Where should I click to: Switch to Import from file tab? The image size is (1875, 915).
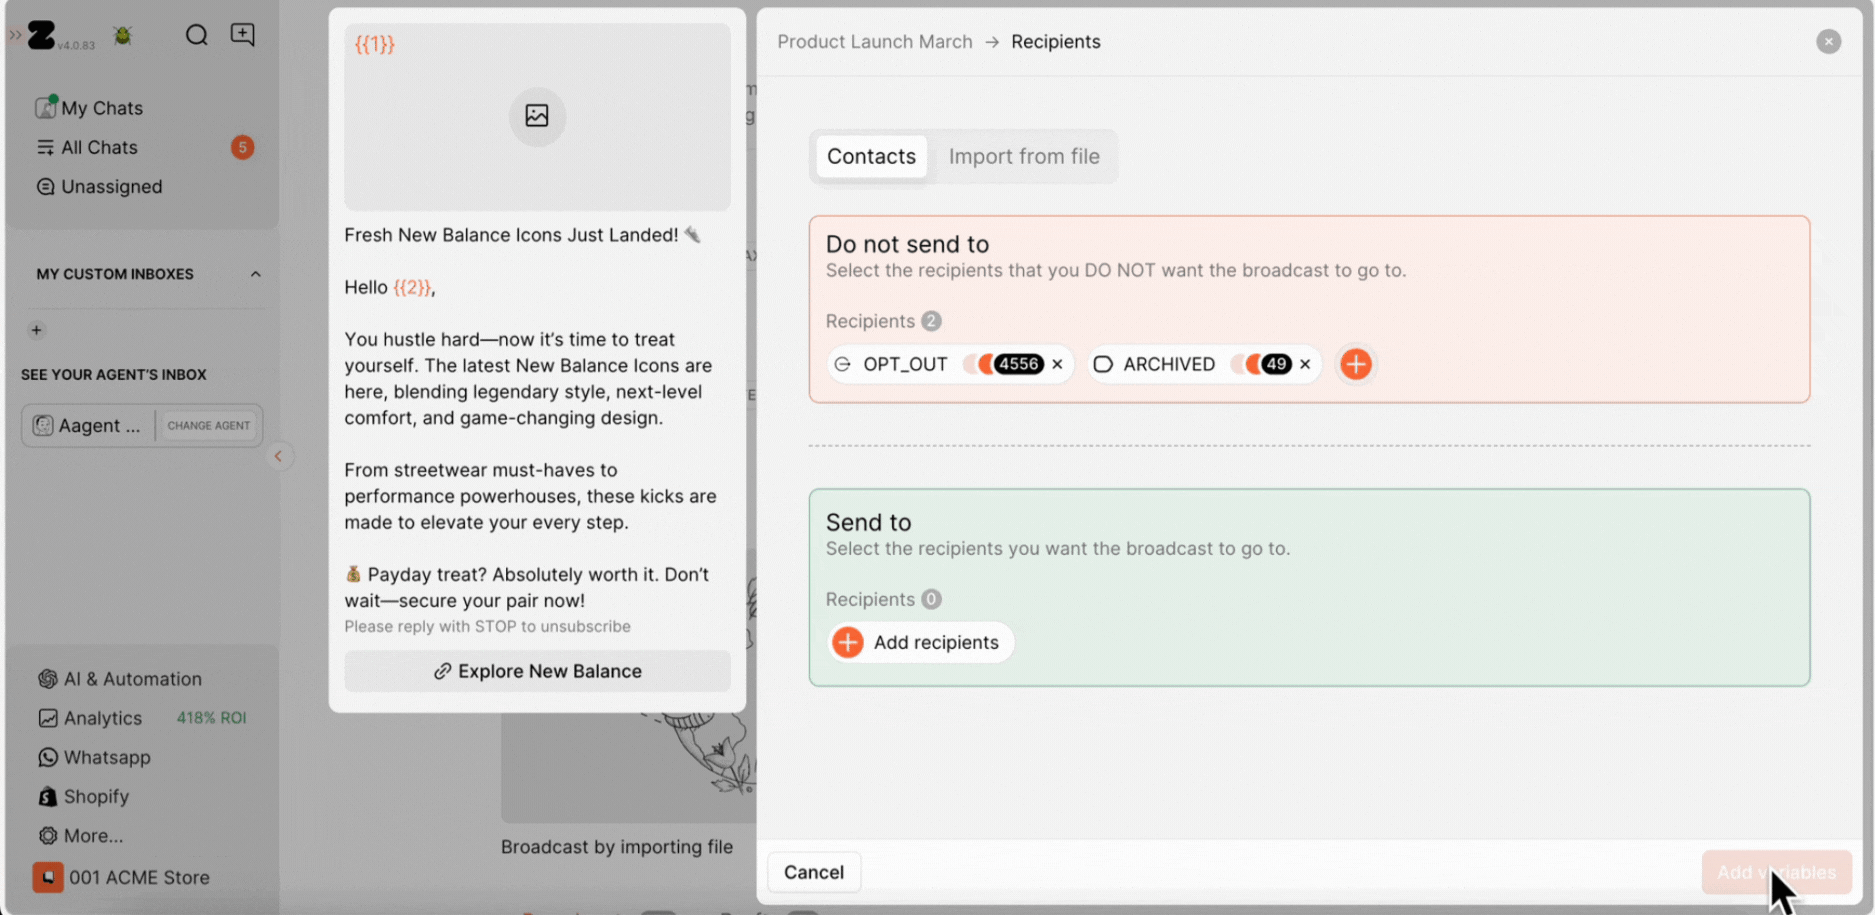tap(1023, 157)
